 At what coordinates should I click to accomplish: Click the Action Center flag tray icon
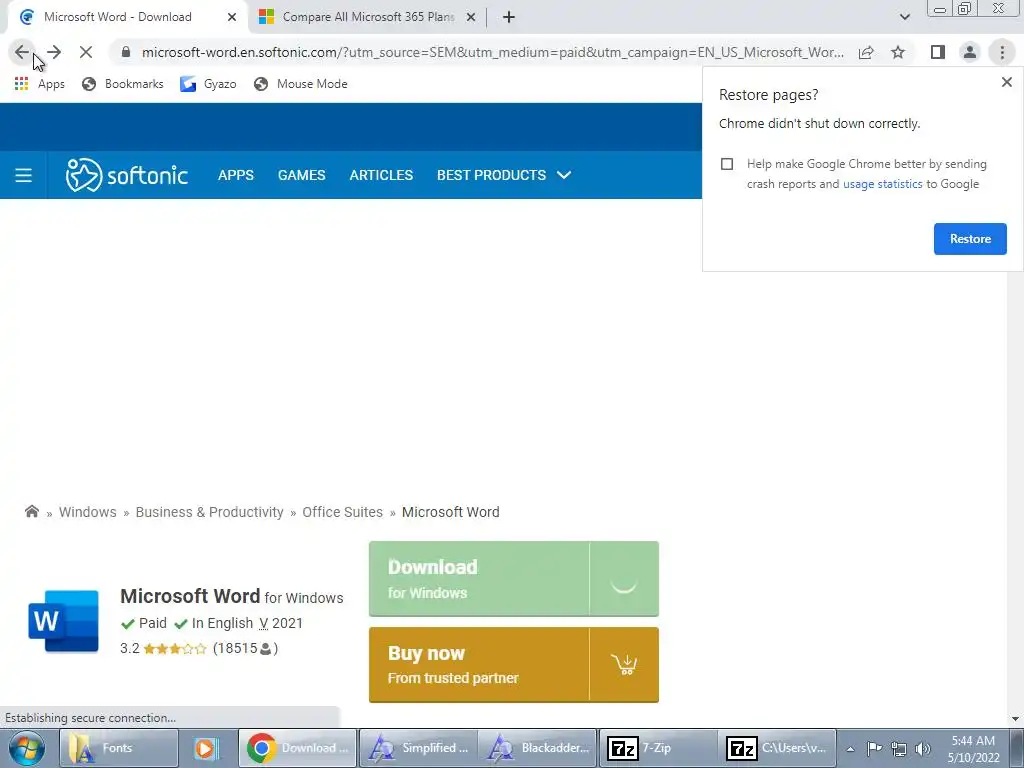[x=874, y=748]
